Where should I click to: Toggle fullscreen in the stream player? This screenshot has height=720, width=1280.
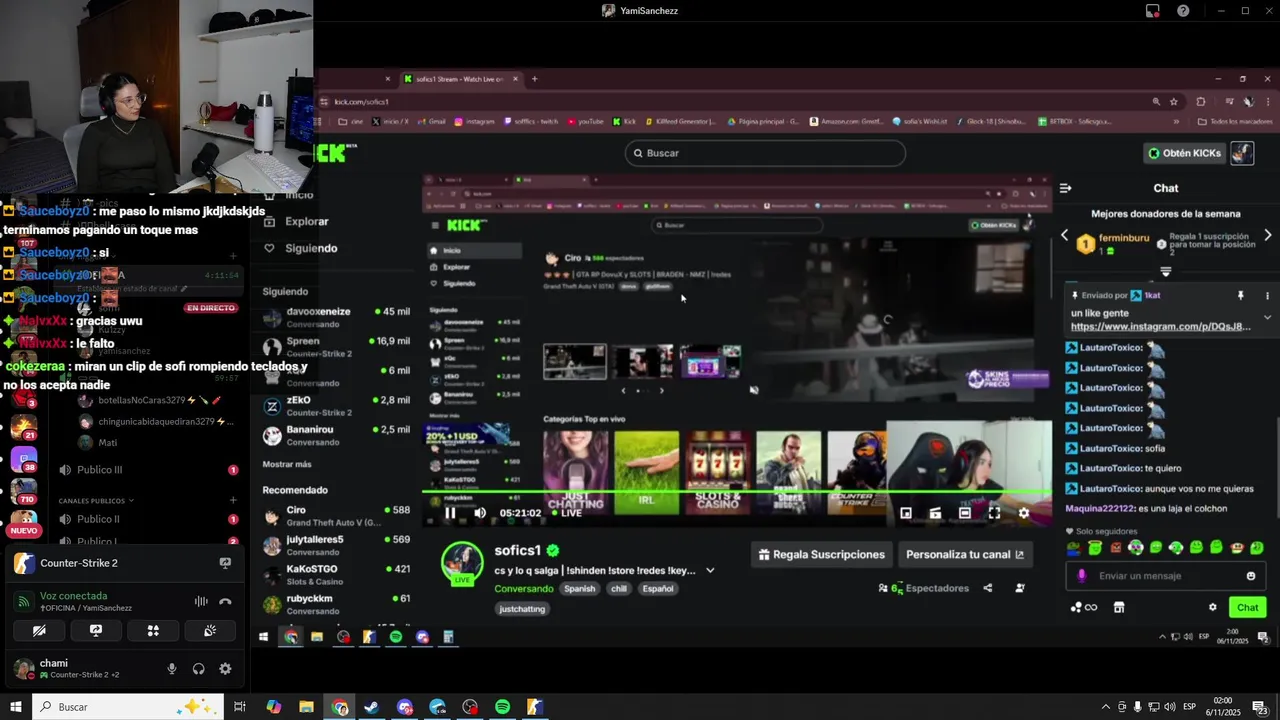[994, 513]
